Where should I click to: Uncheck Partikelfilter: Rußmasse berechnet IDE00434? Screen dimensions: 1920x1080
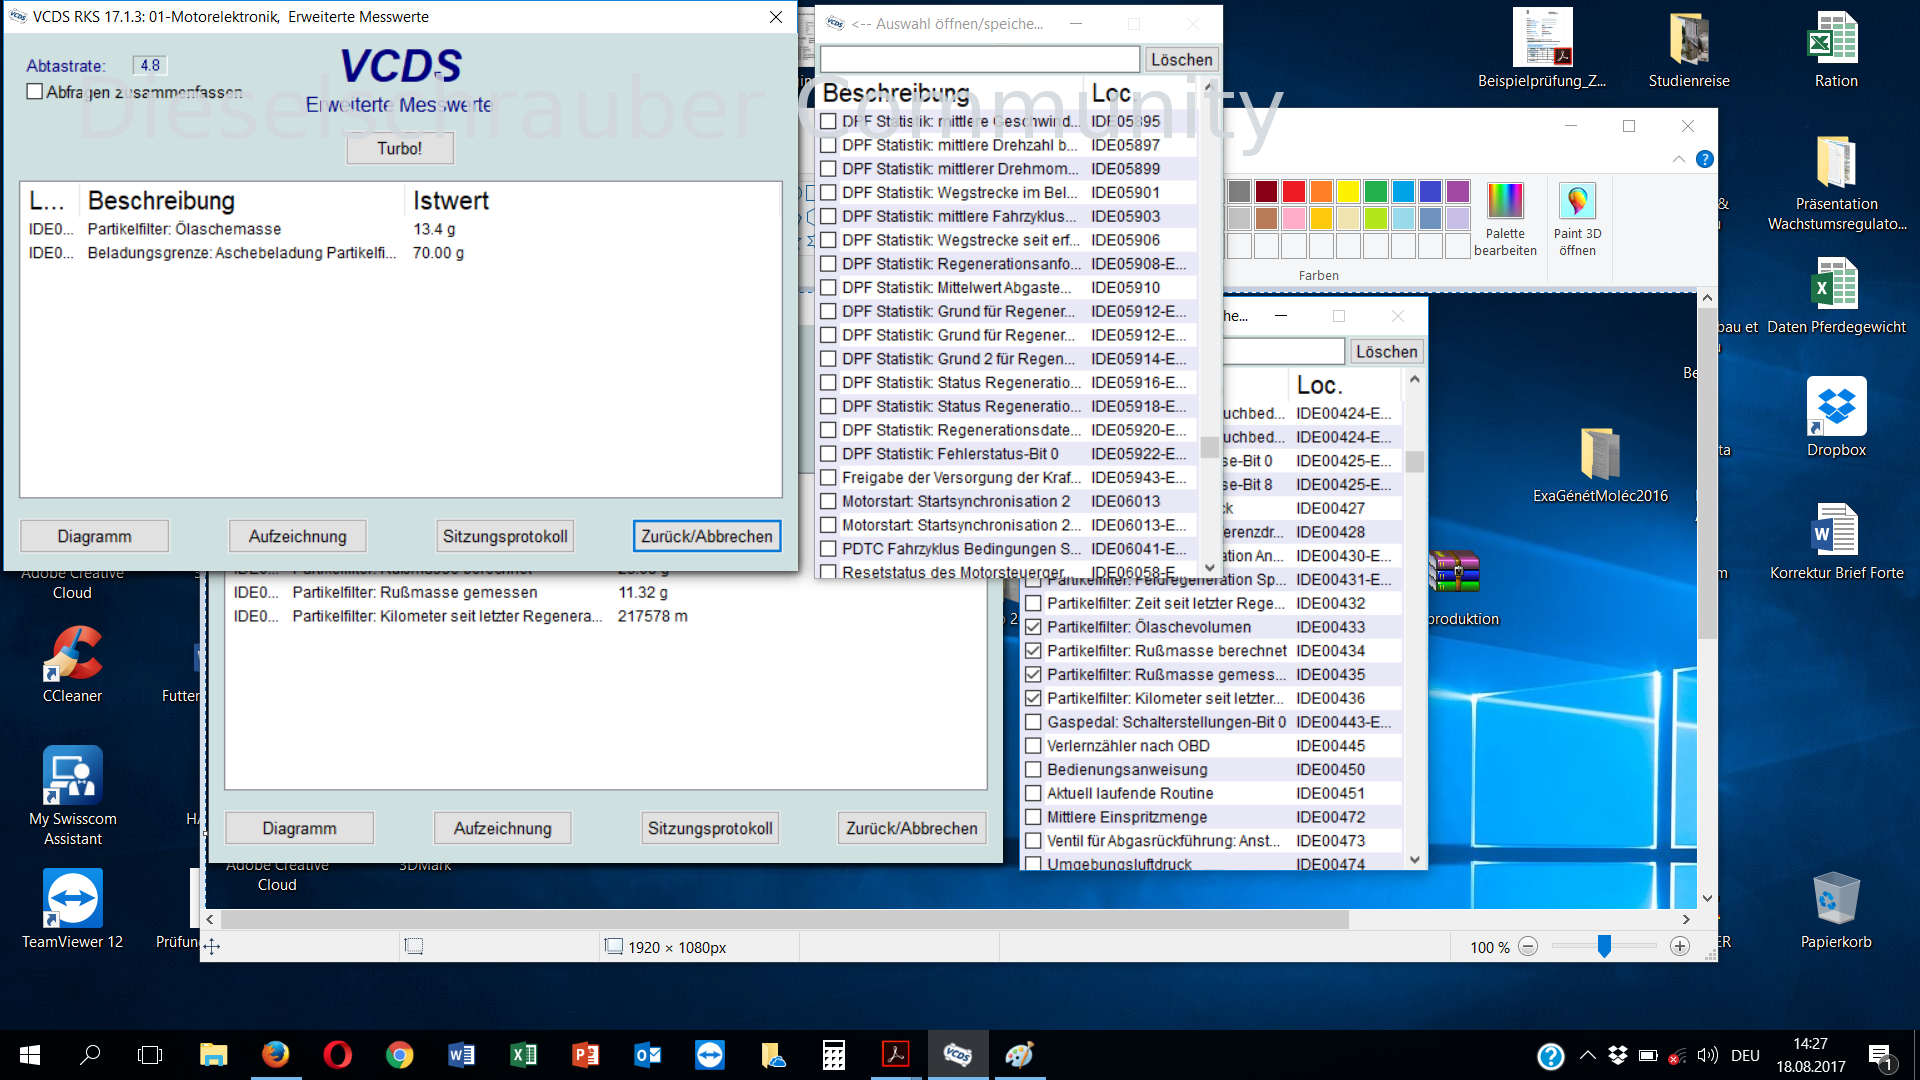[1033, 651]
